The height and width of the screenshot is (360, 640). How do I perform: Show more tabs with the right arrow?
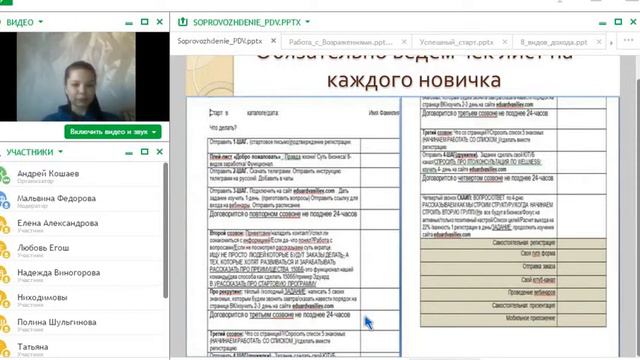611,42
